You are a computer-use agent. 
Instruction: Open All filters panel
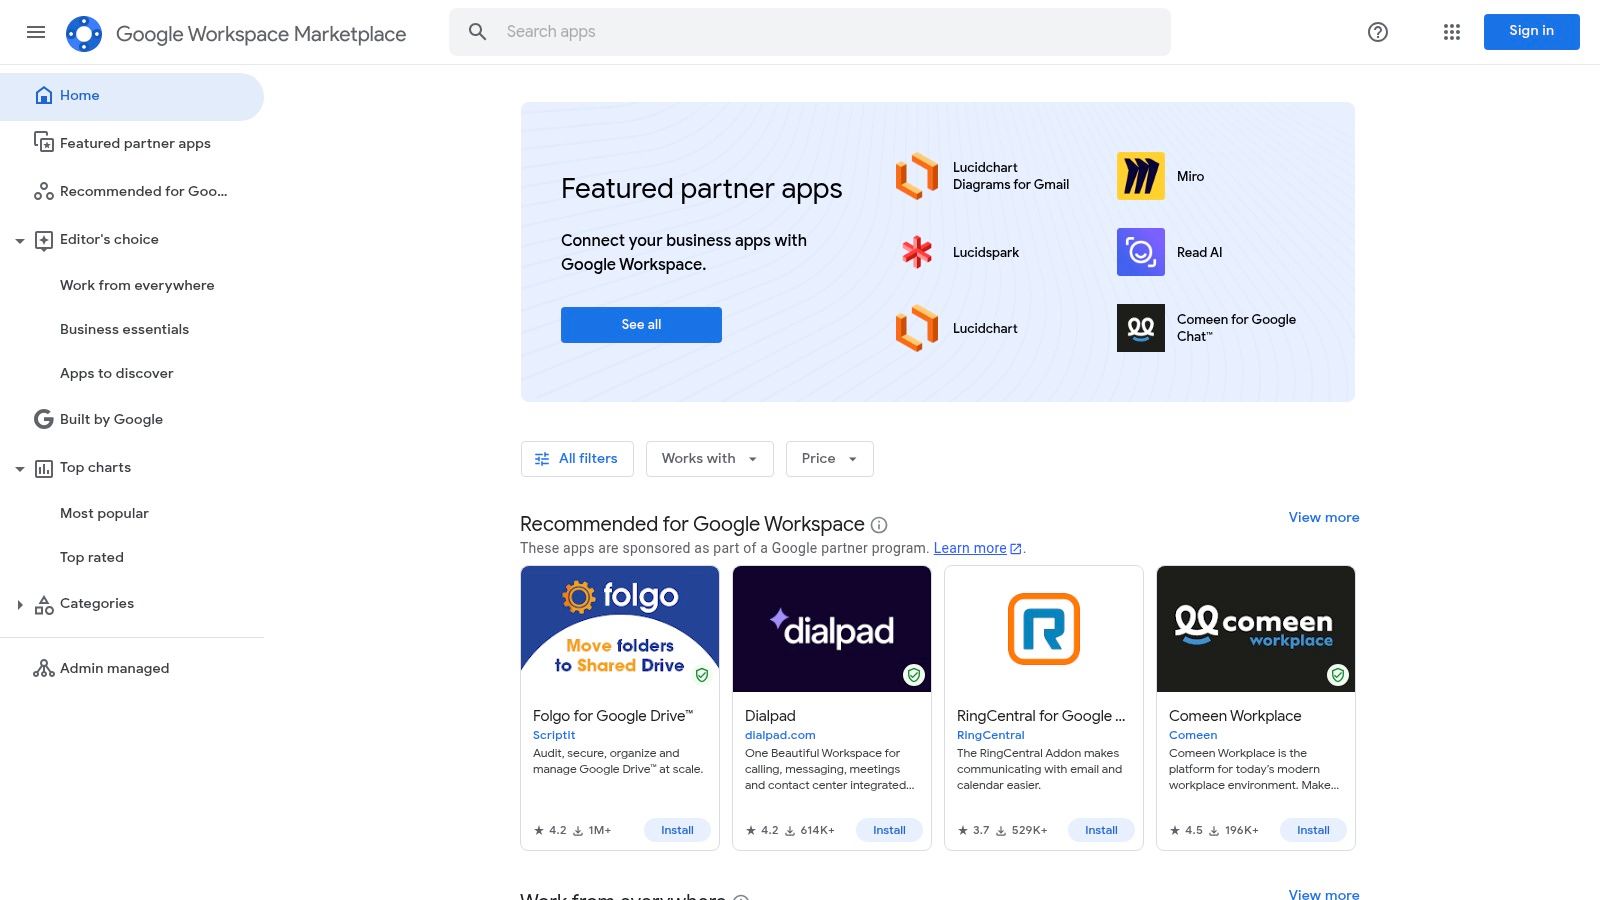577,459
